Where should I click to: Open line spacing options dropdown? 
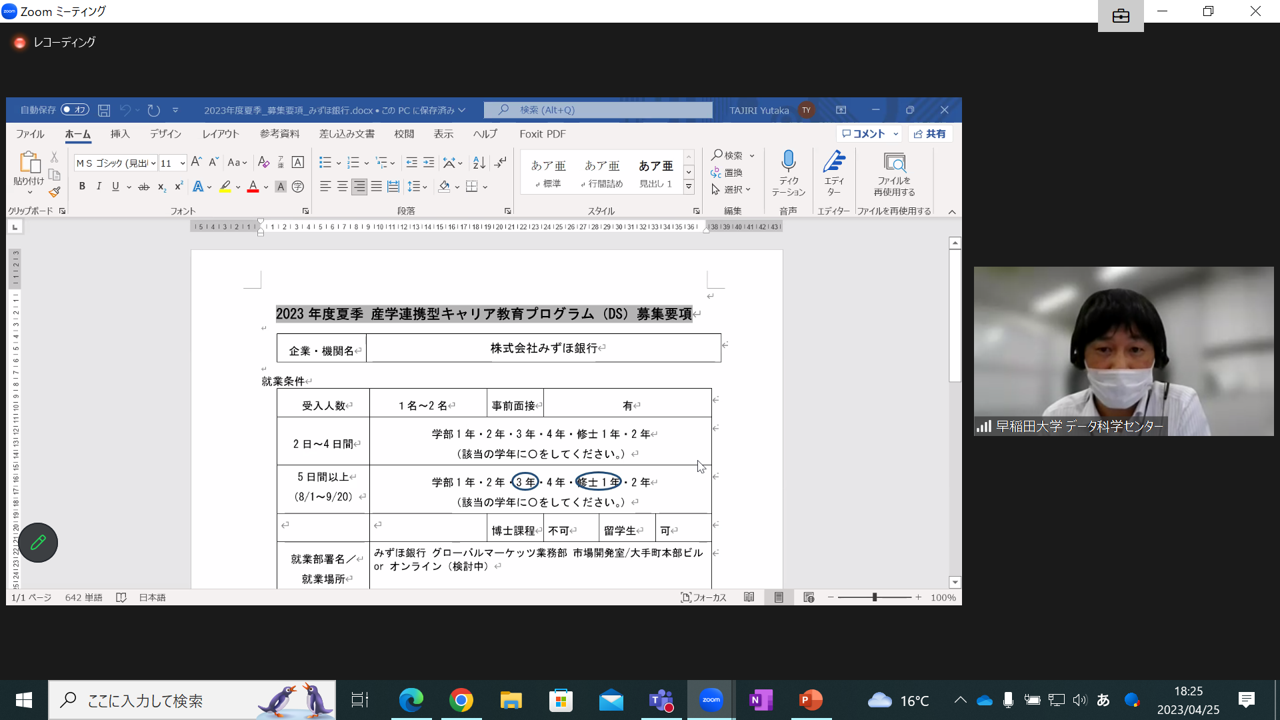418,187
